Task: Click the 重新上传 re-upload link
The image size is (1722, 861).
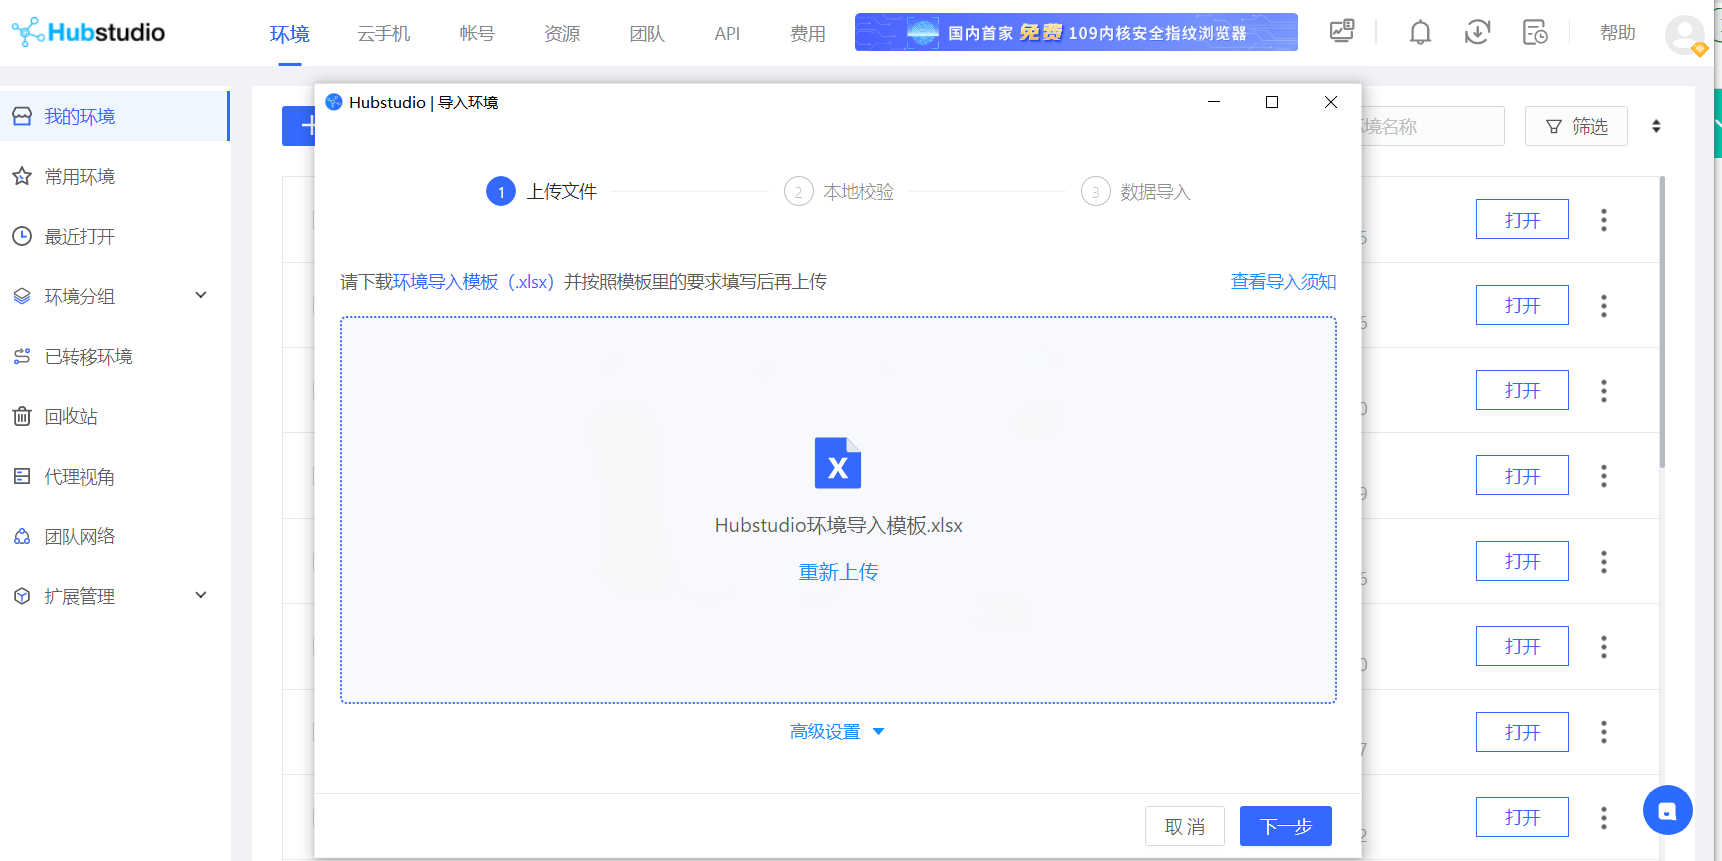Action: [x=838, y=572]
